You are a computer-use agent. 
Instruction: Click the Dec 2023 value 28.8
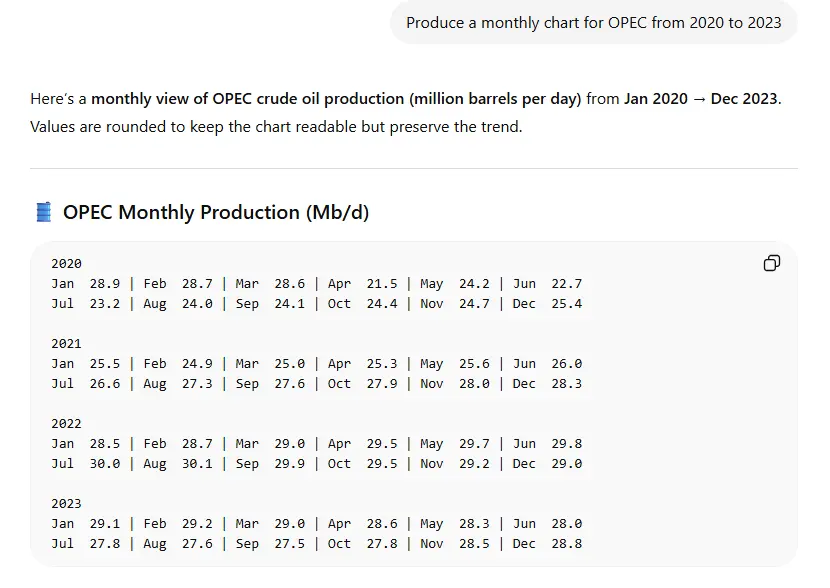coord(566,544)
